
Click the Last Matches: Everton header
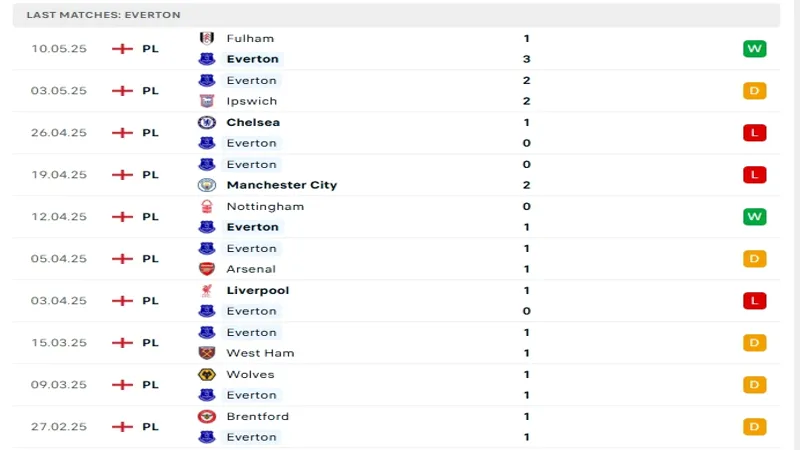pyautogui.click(x=104, y=15)
